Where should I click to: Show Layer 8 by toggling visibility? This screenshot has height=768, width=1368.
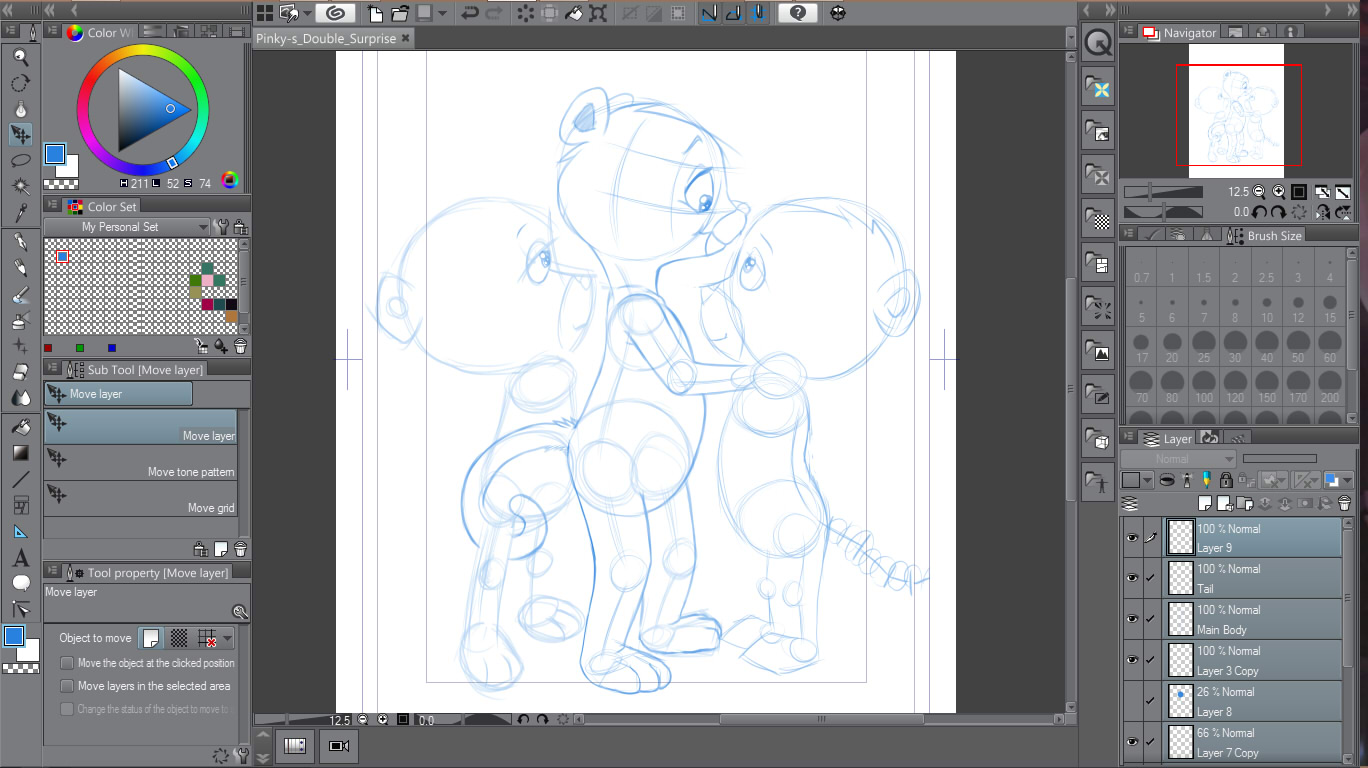click(x=1132, y=701)
